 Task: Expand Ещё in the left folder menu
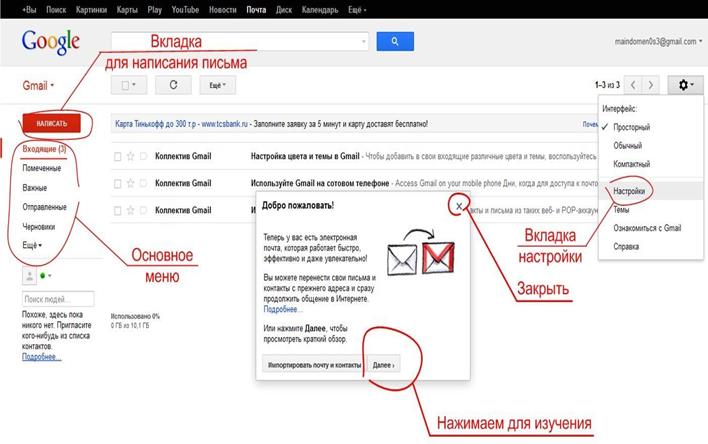click(x=32, y=245)
